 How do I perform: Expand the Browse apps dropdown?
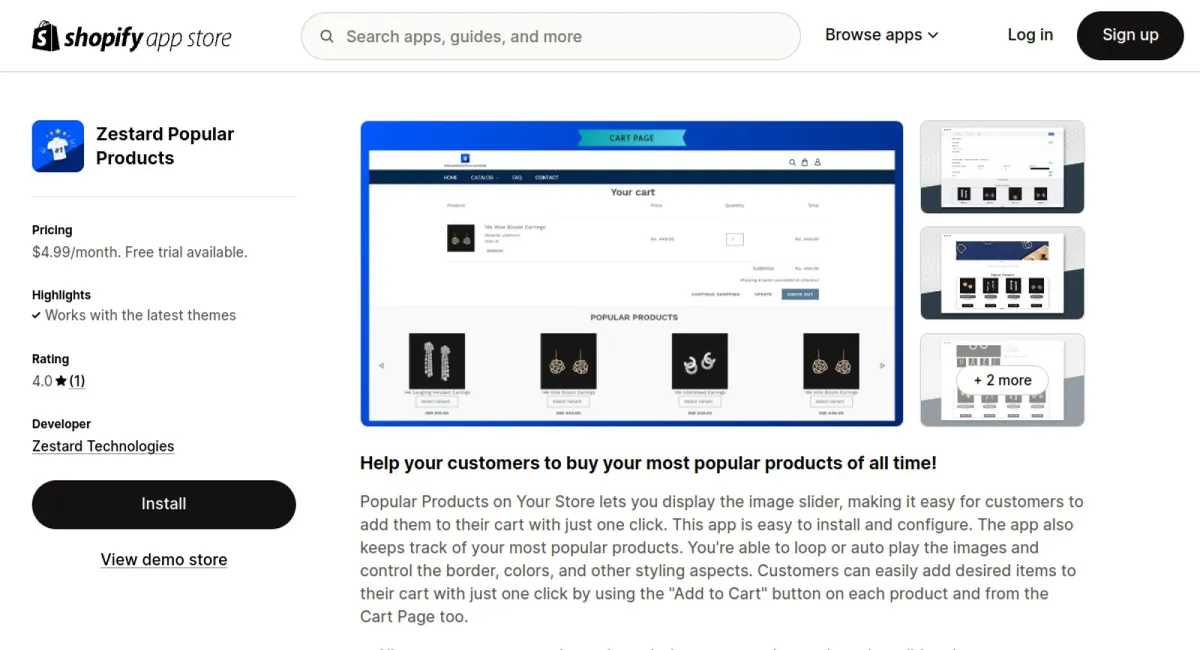882,35
